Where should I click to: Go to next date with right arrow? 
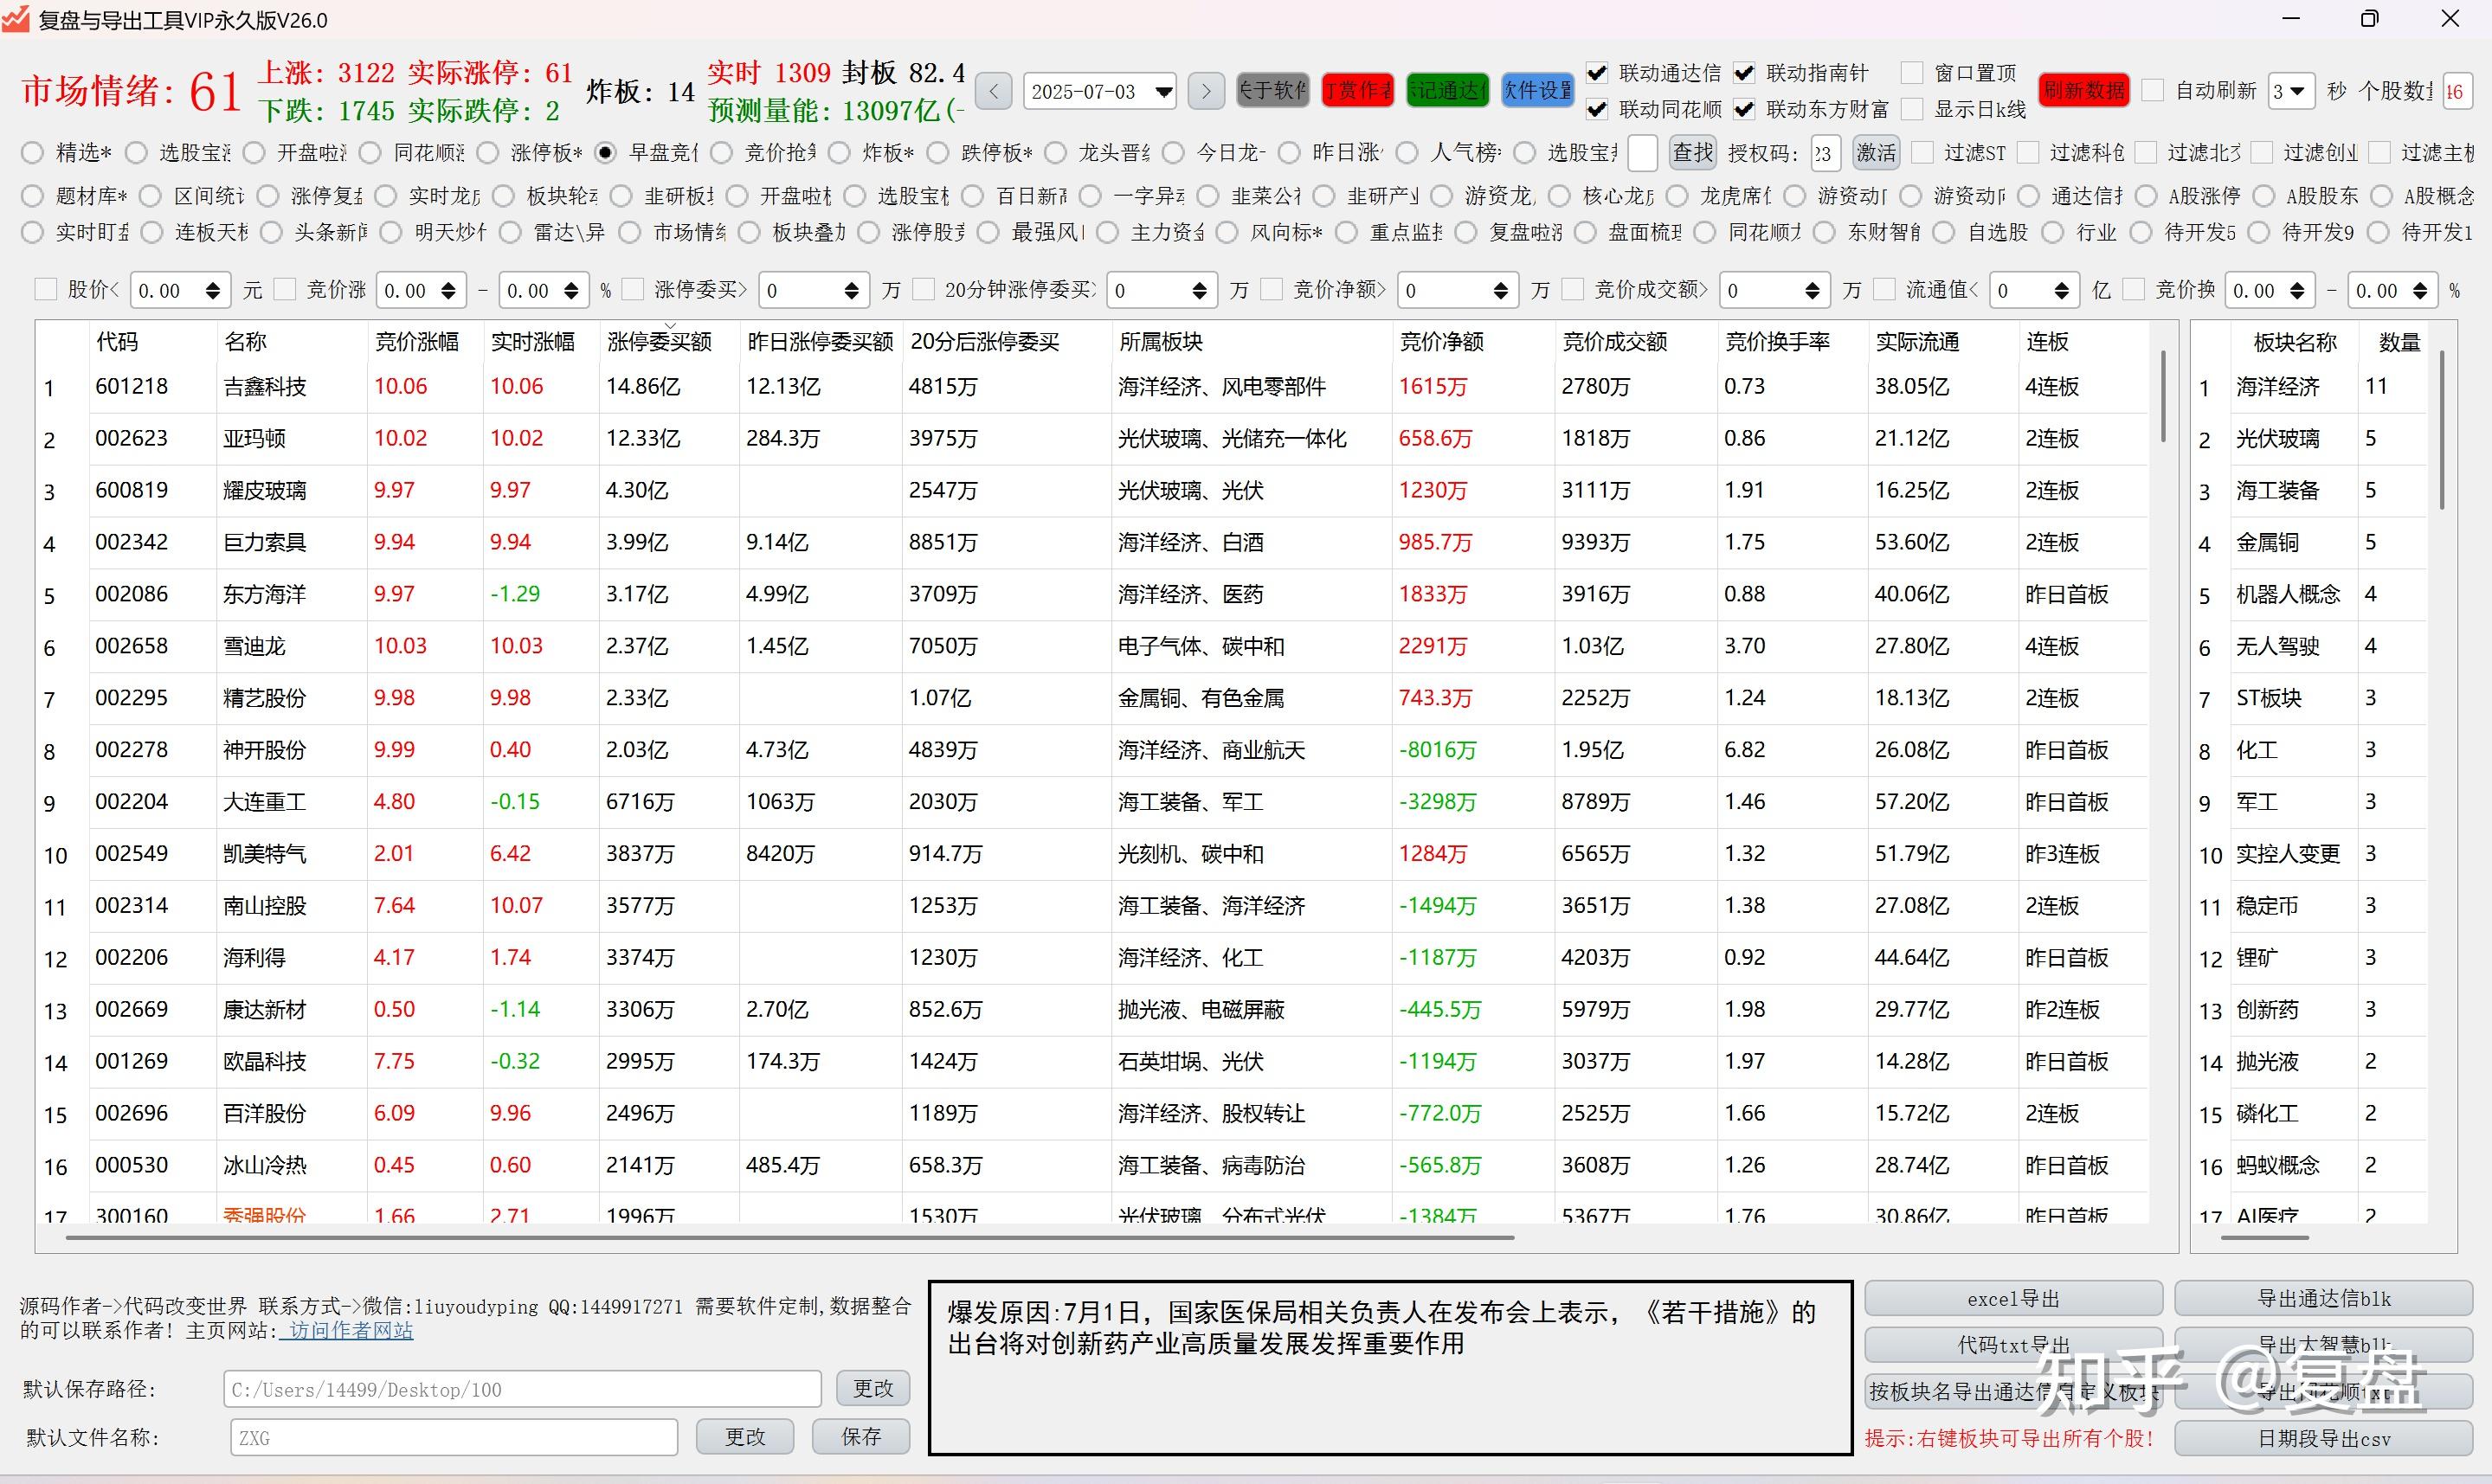coord(1205,91)
